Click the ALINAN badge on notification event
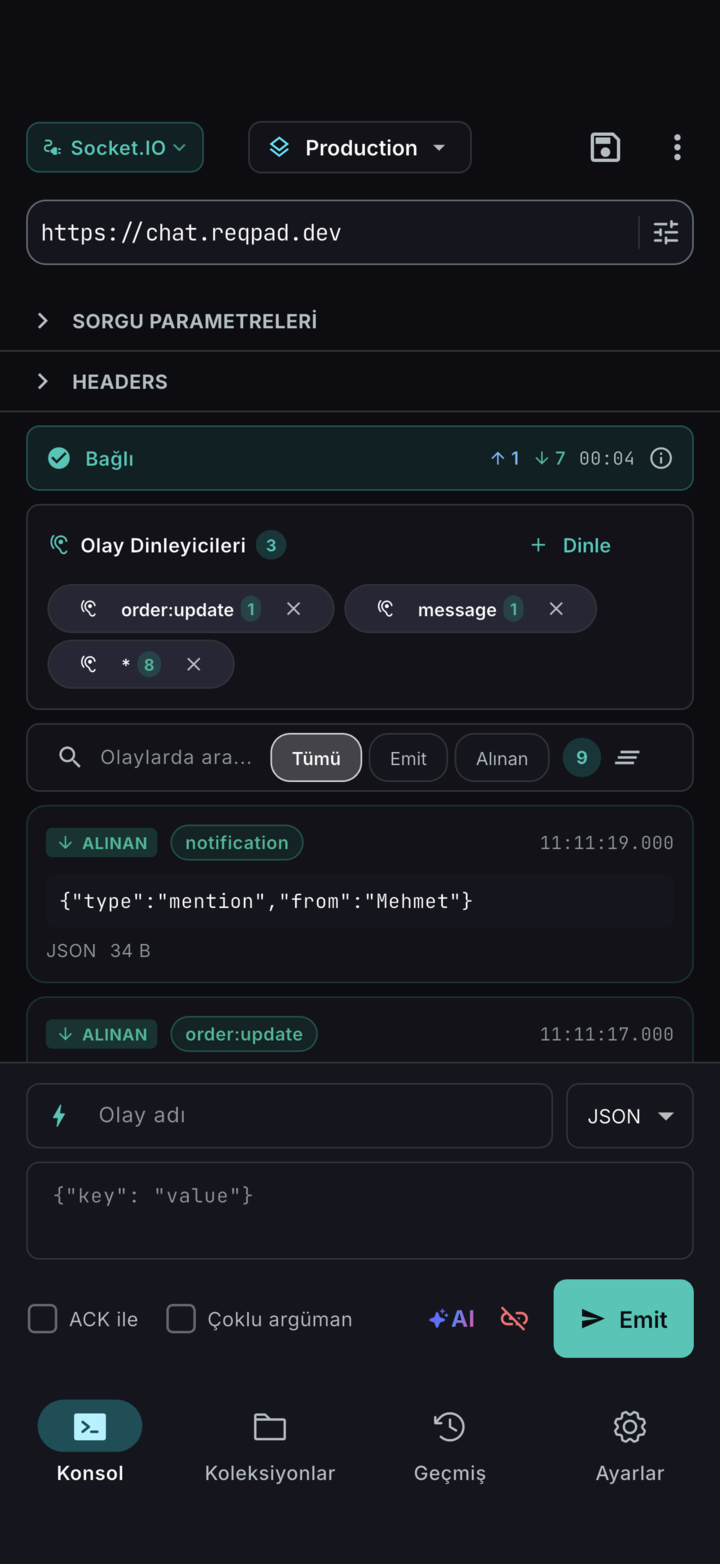This screenshot has height=1564, width=720. pos(102,843)
